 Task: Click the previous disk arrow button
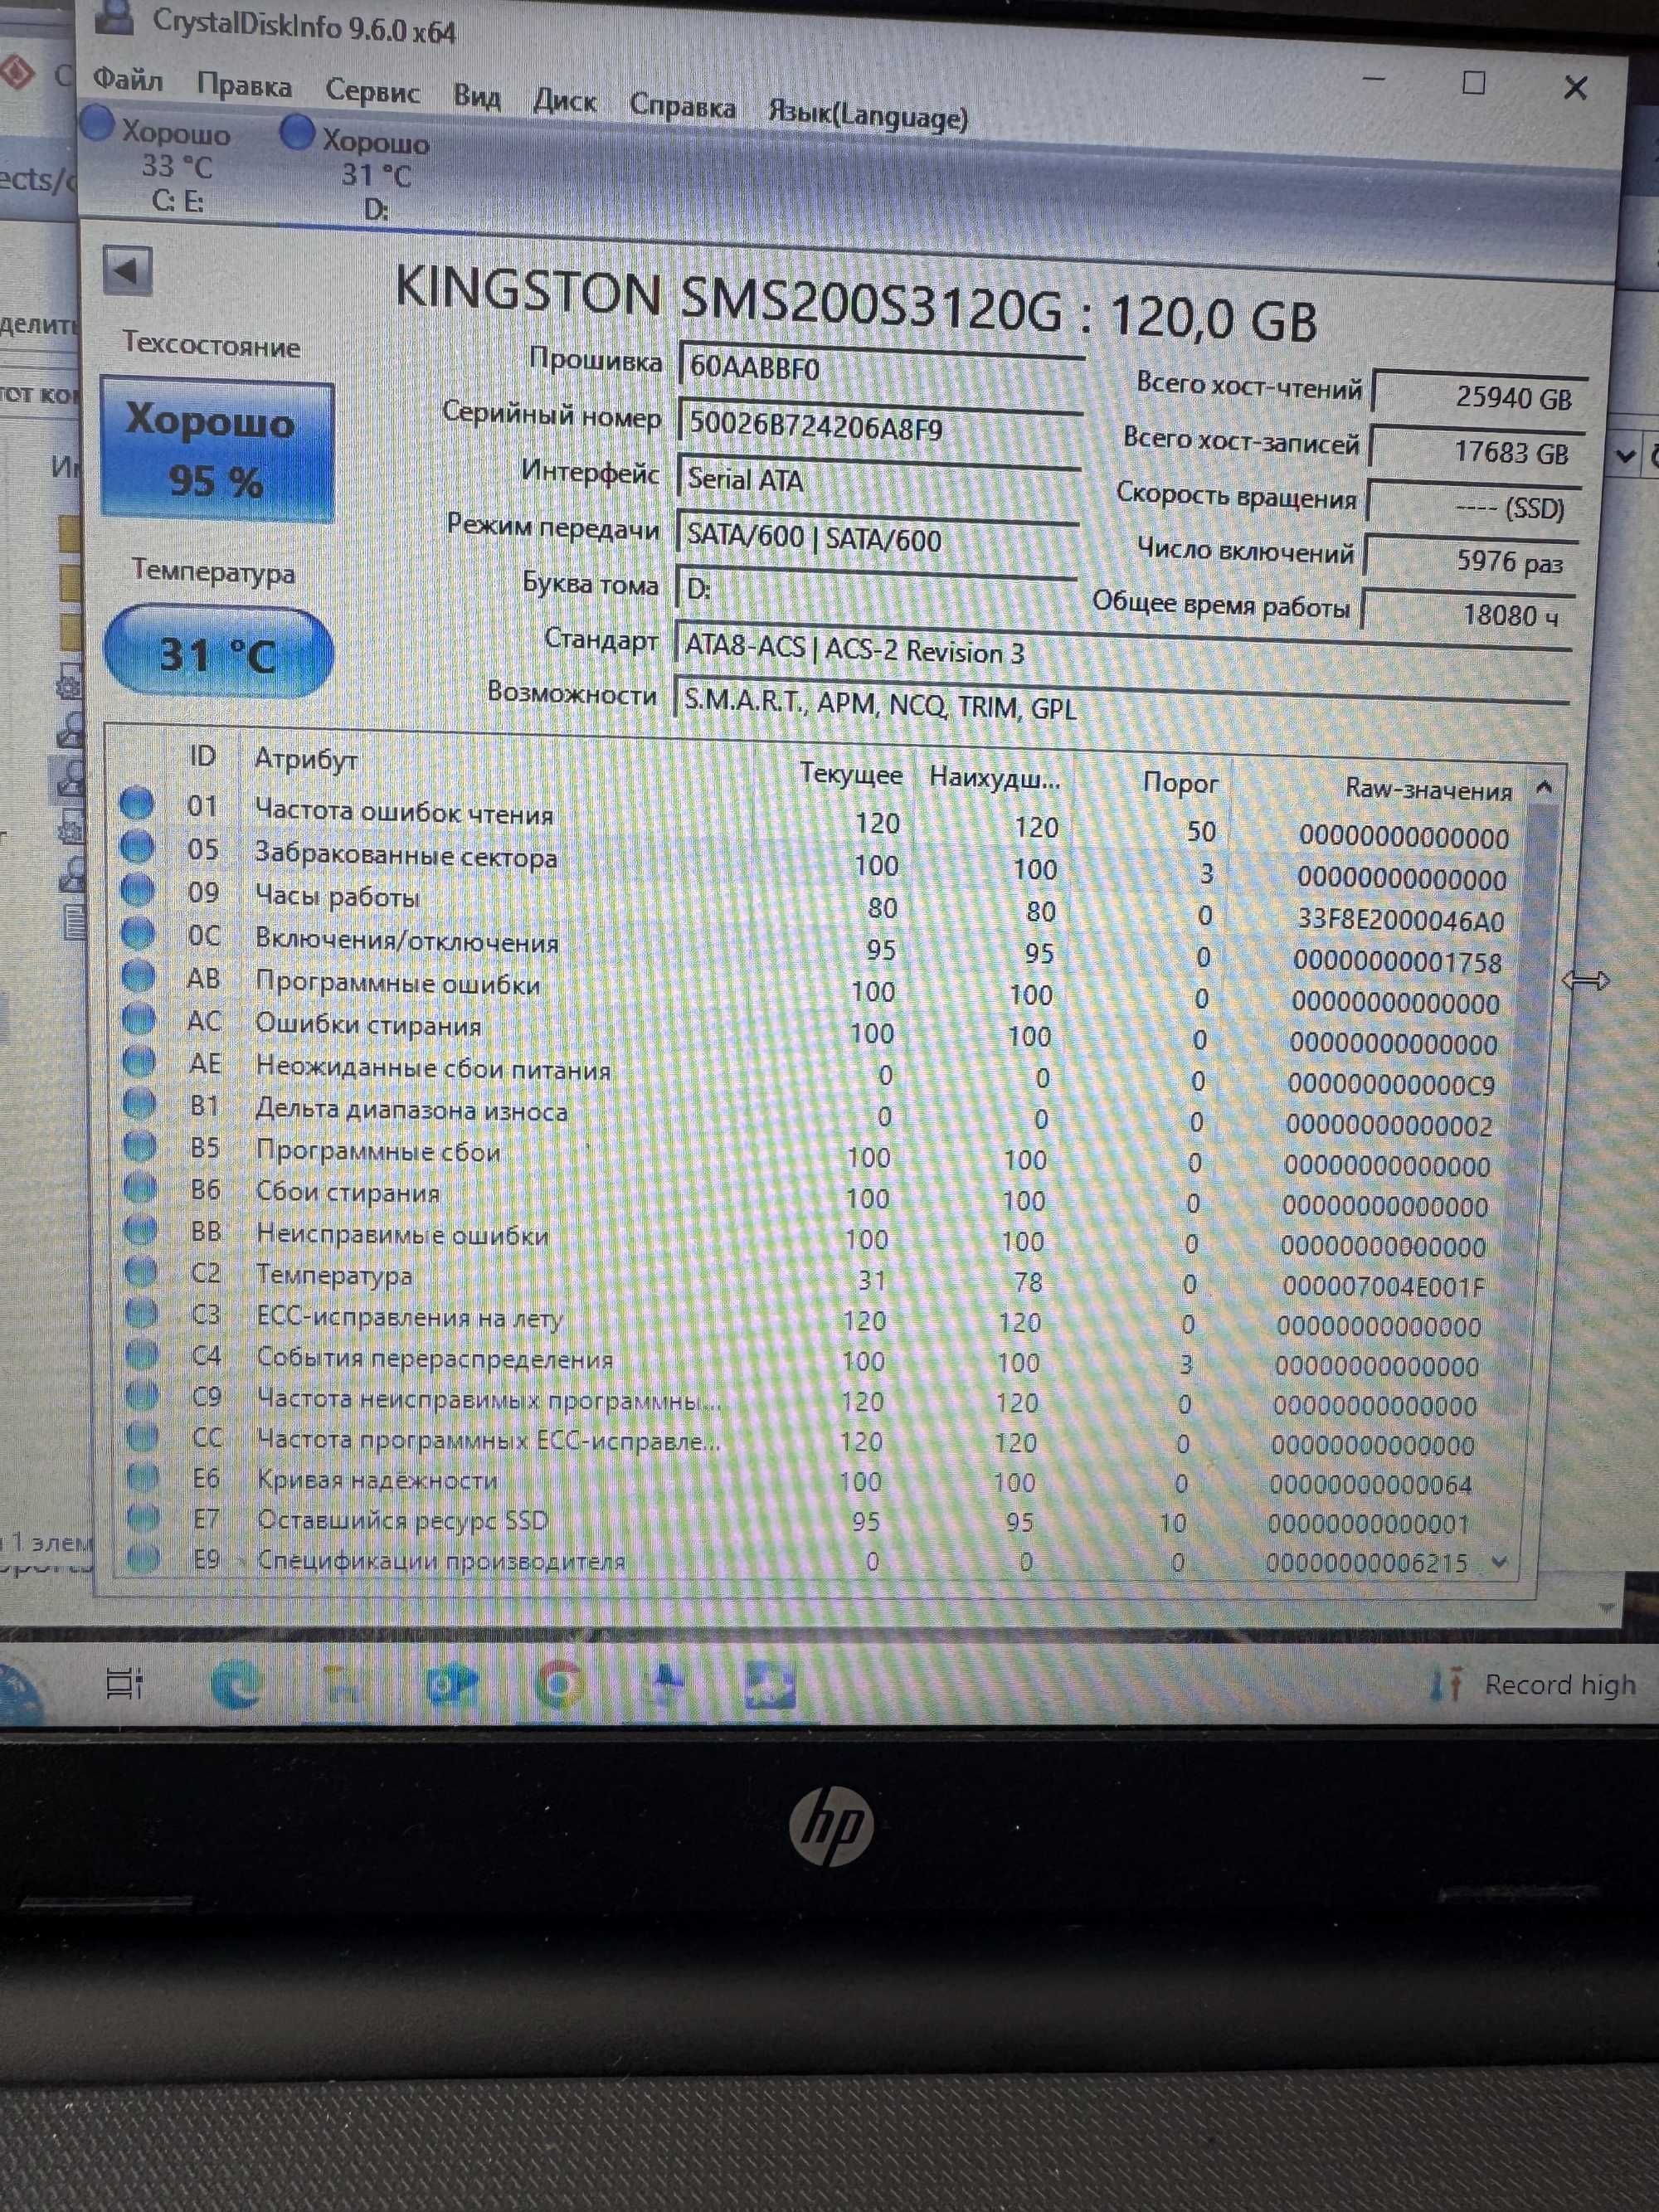pyautogui.click(x=127, y=270)
